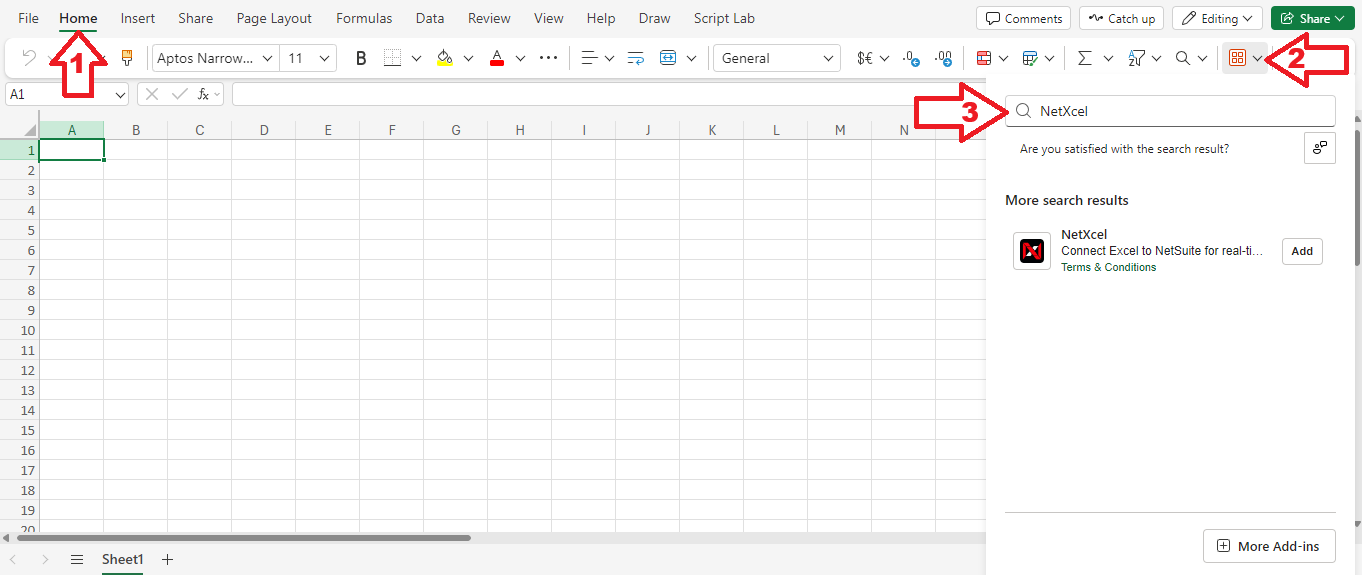Click Format as Table icon
The image size is (1362, 575).
click(1031, 58)
